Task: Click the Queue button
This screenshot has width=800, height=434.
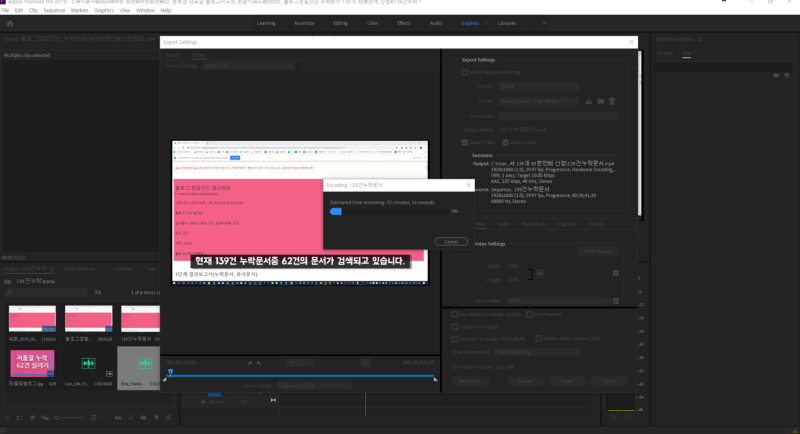Action: coord(525,381)
